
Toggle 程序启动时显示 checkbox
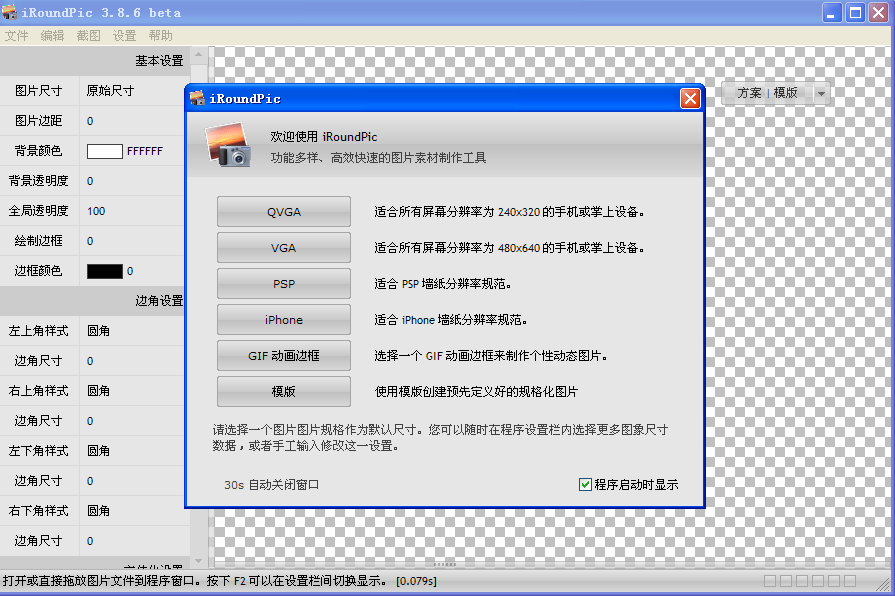point(585,485)
